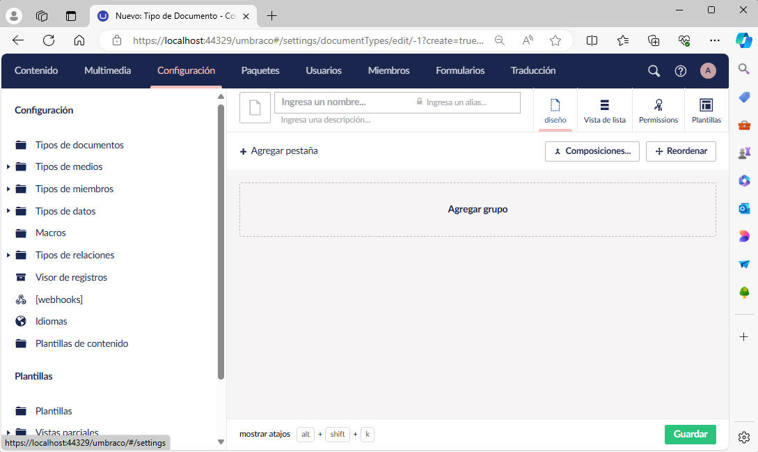Click the Idiomas globe icon

coord(21,321)
